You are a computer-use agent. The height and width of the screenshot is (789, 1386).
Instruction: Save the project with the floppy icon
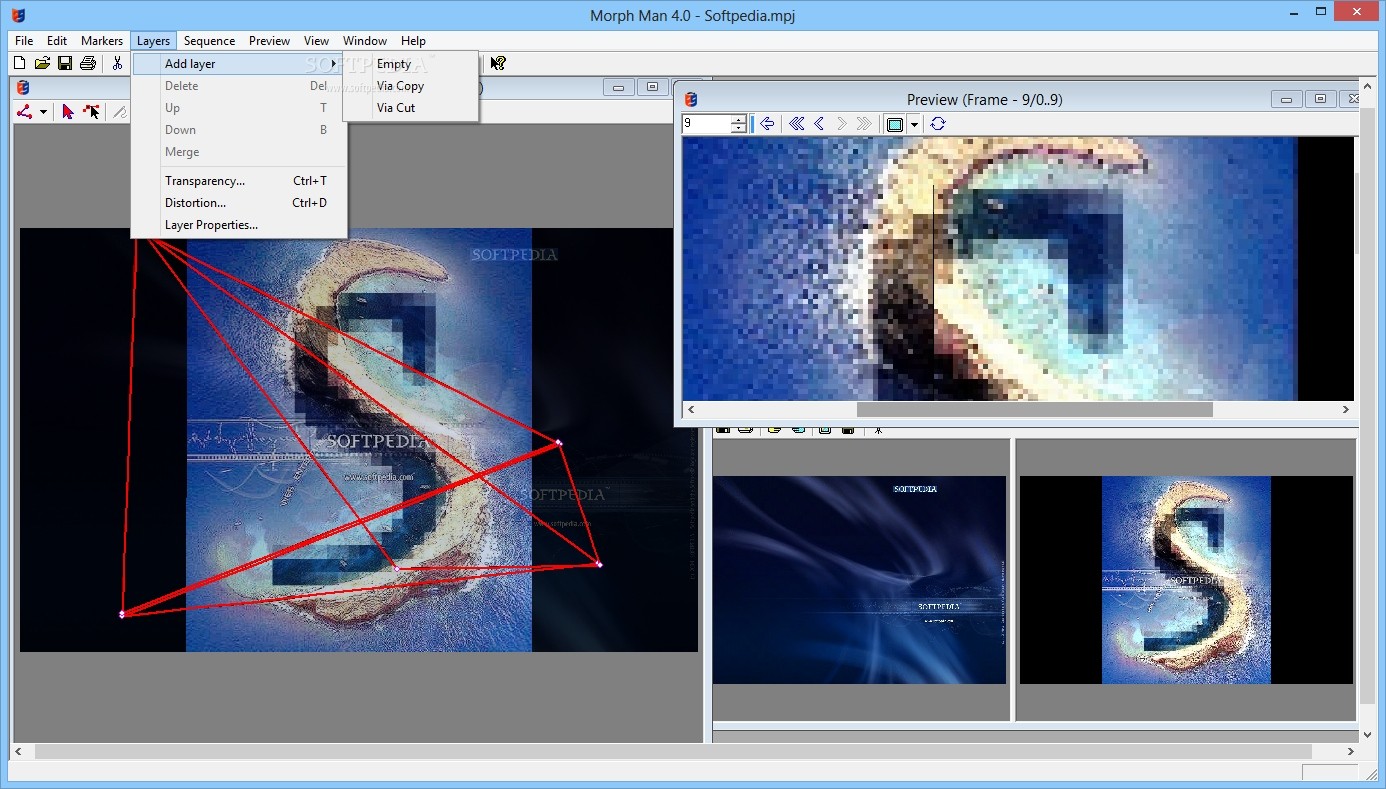click(65, 63)
